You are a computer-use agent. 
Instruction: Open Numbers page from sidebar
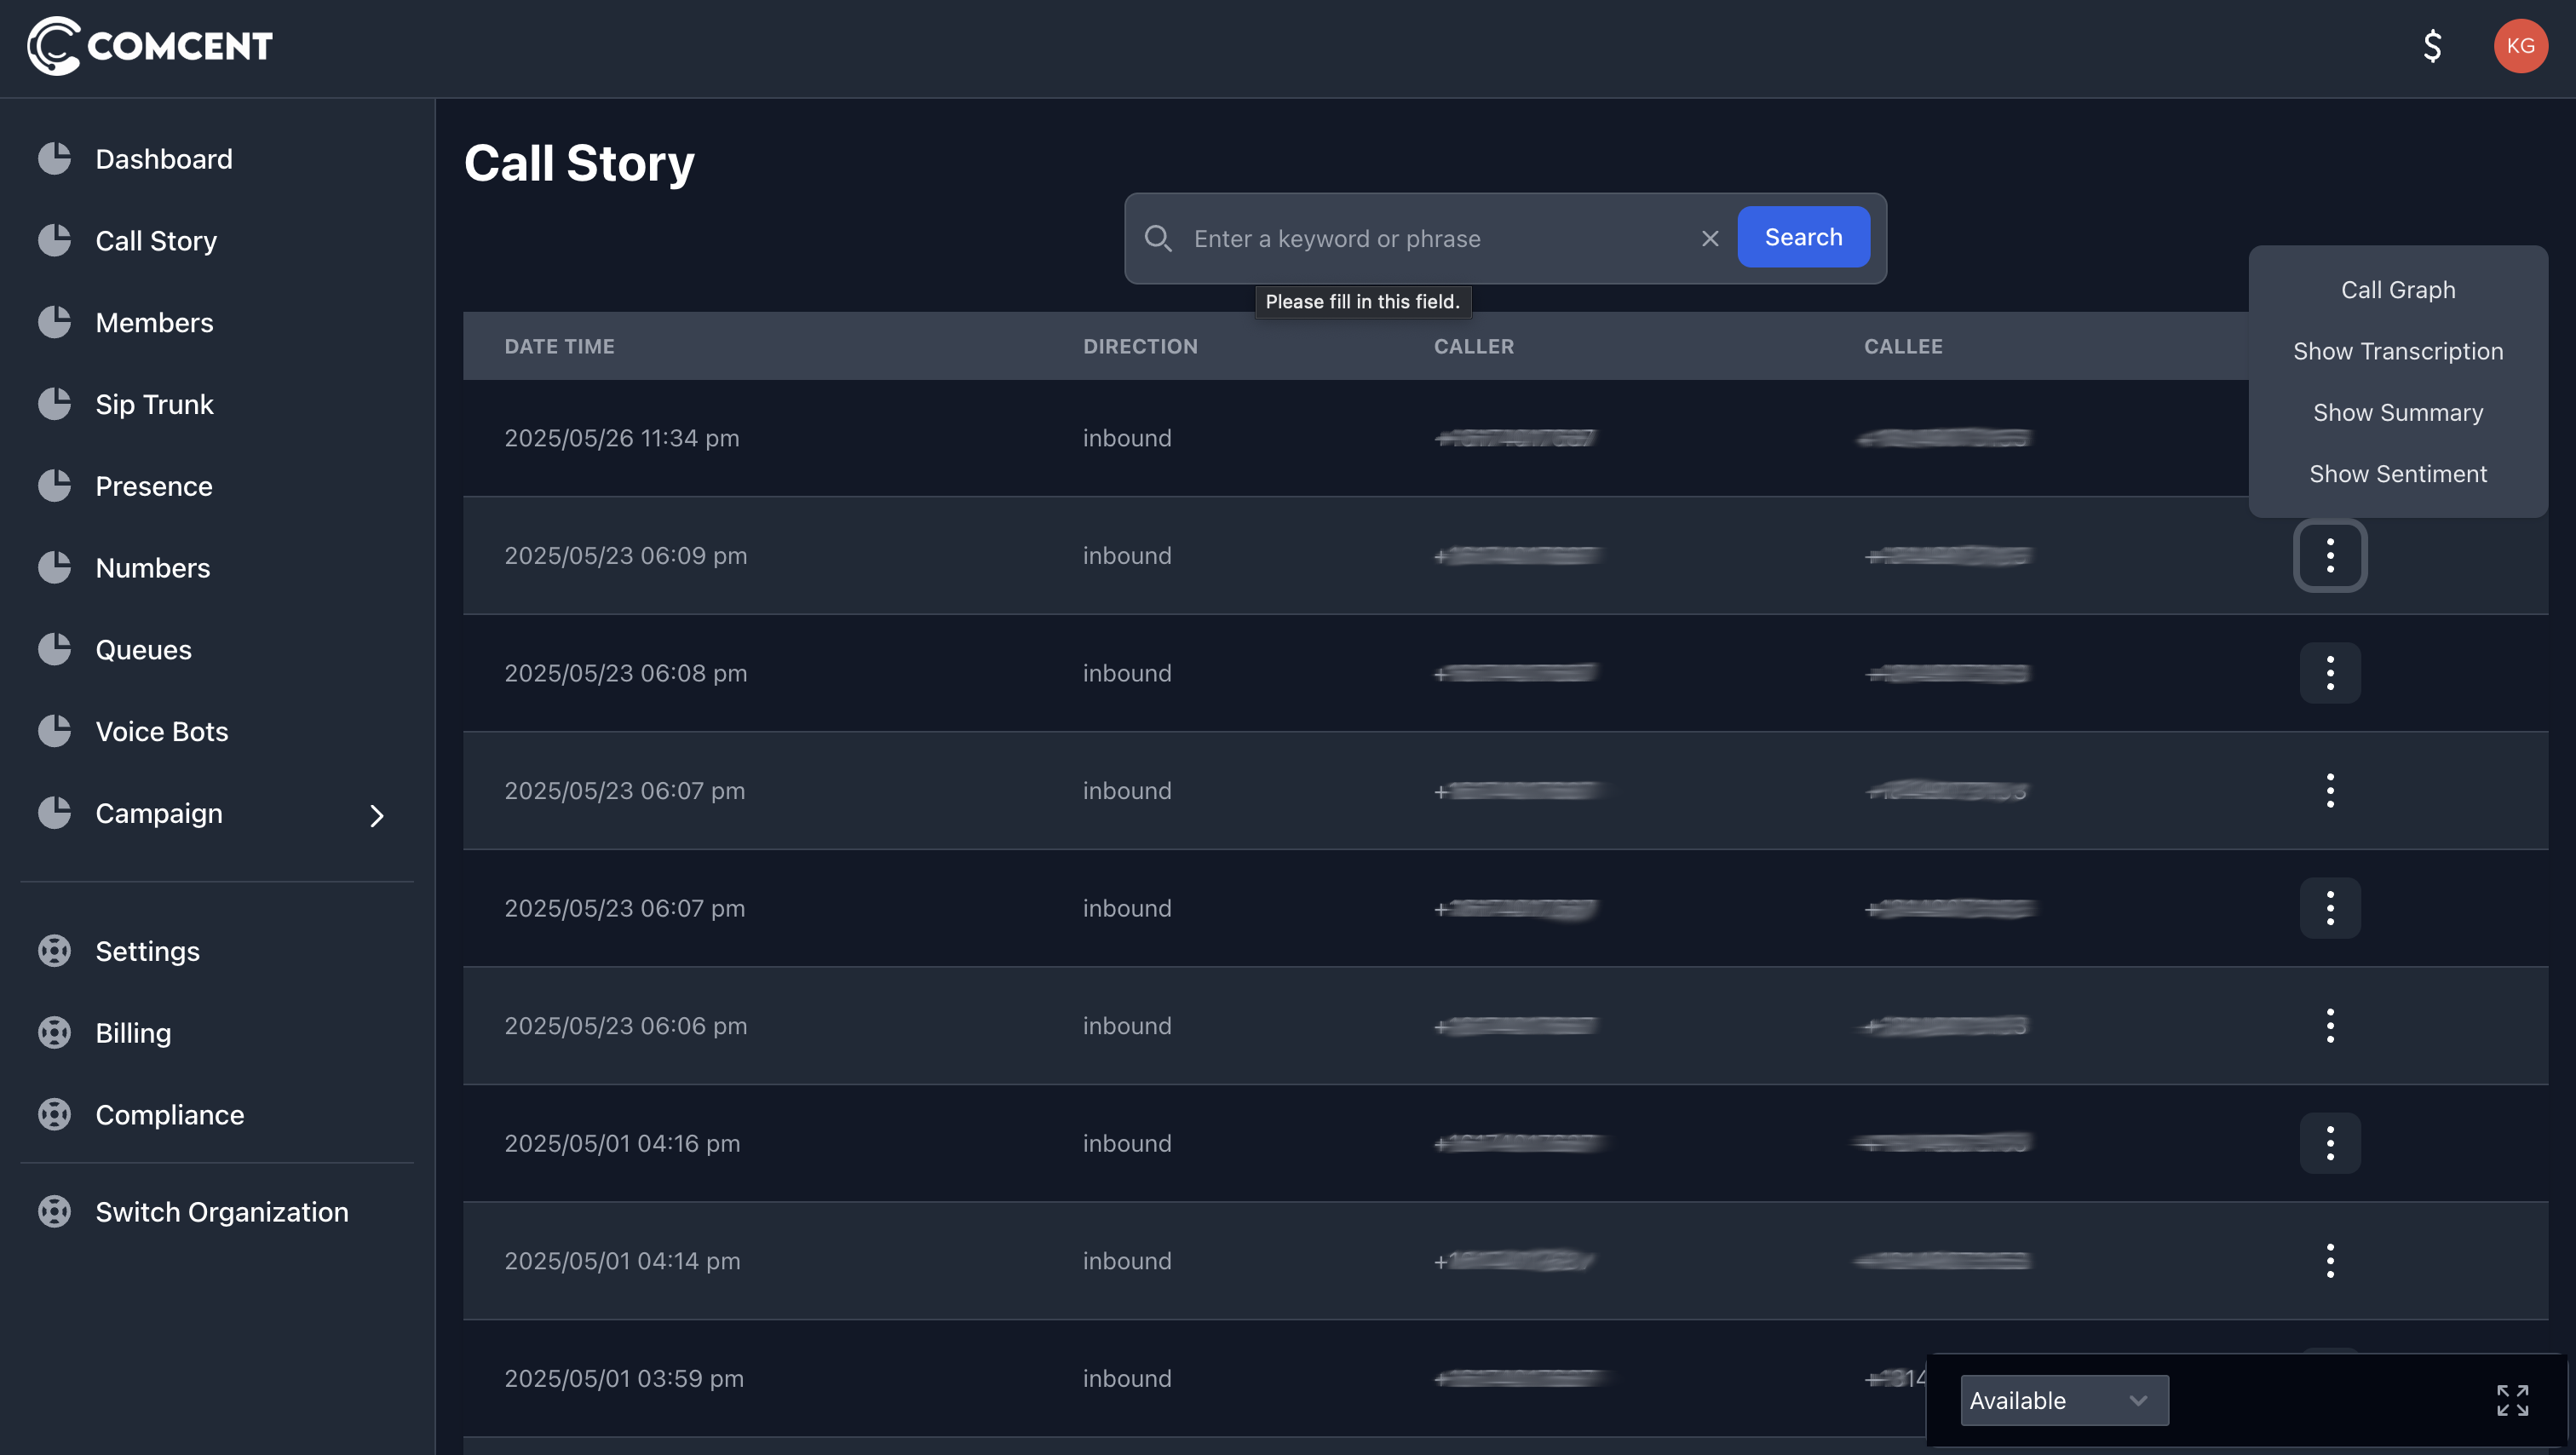153,568
